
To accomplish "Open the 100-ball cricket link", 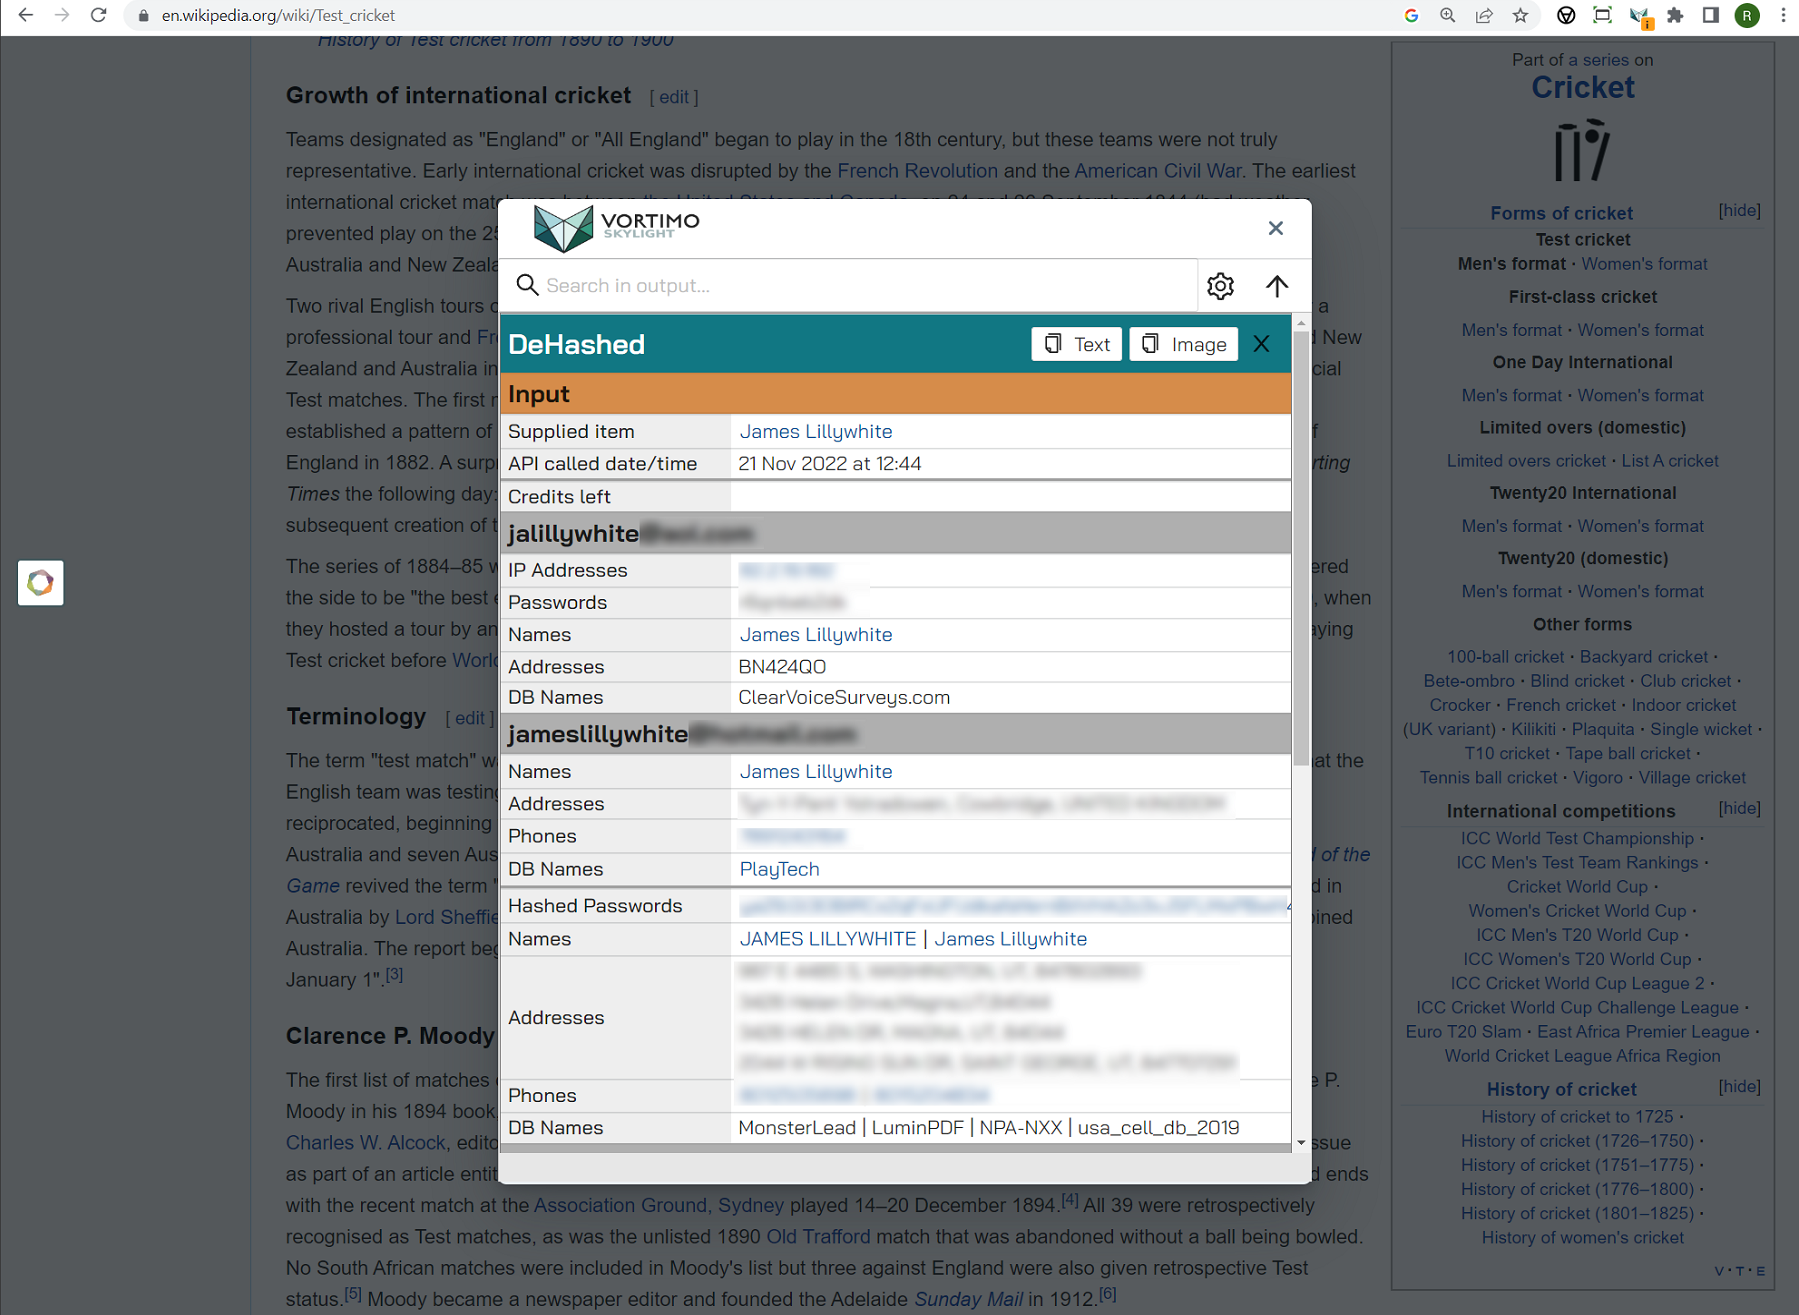I will [1505, 656].
